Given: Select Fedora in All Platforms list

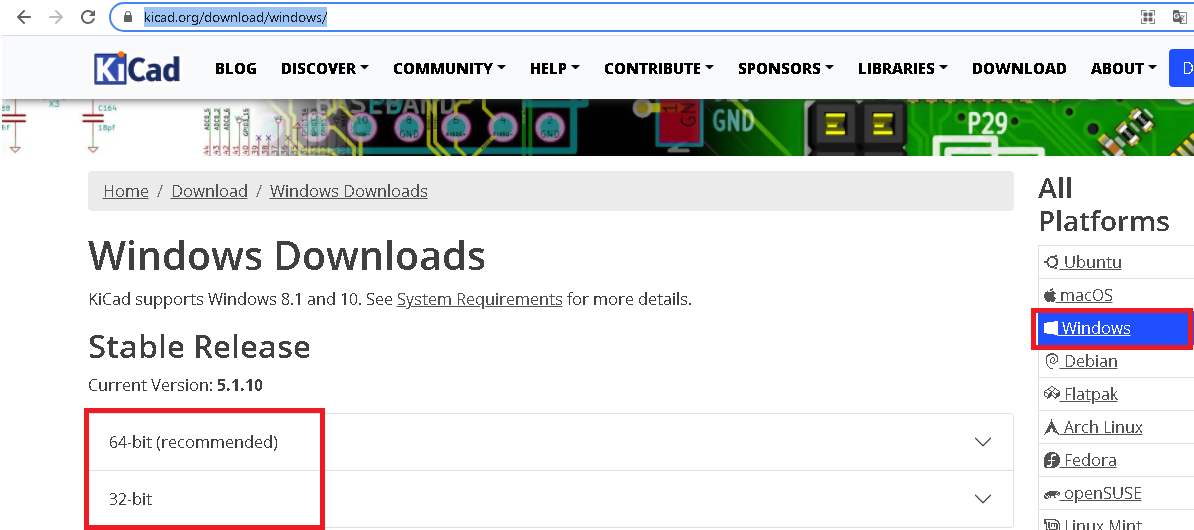Looking at the screenshot, I should pos(1116,461).
